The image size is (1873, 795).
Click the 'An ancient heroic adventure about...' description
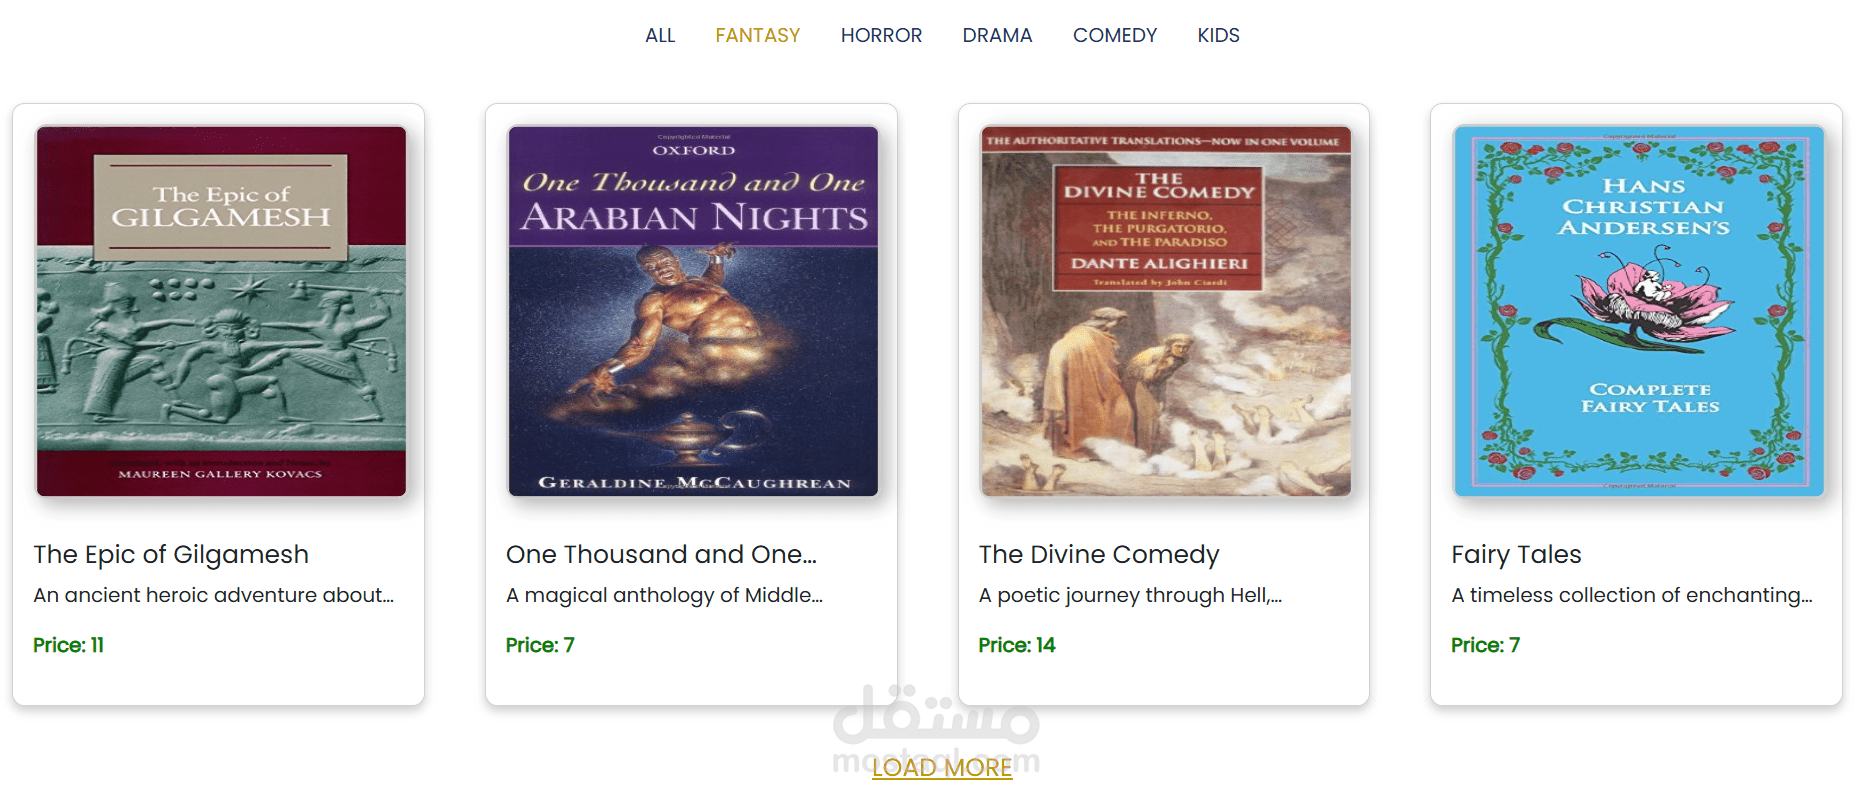(x=214, y=595)
